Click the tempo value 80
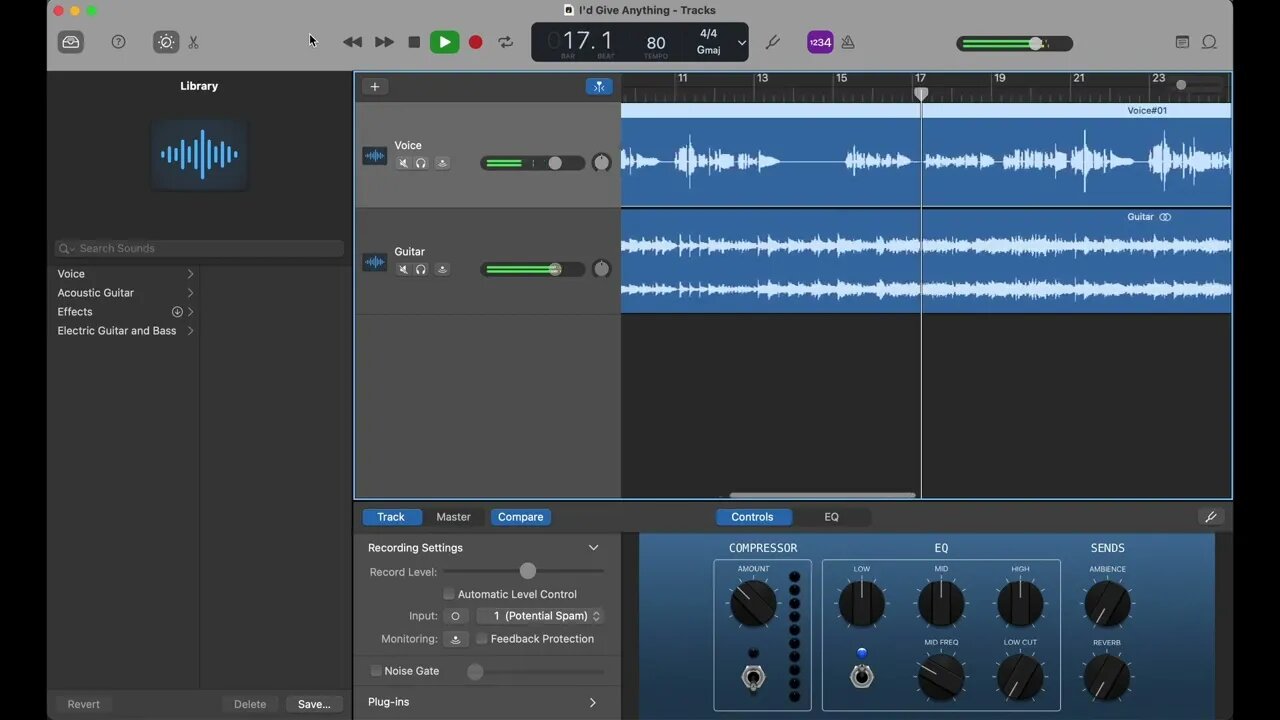 [x=656, y=42]
